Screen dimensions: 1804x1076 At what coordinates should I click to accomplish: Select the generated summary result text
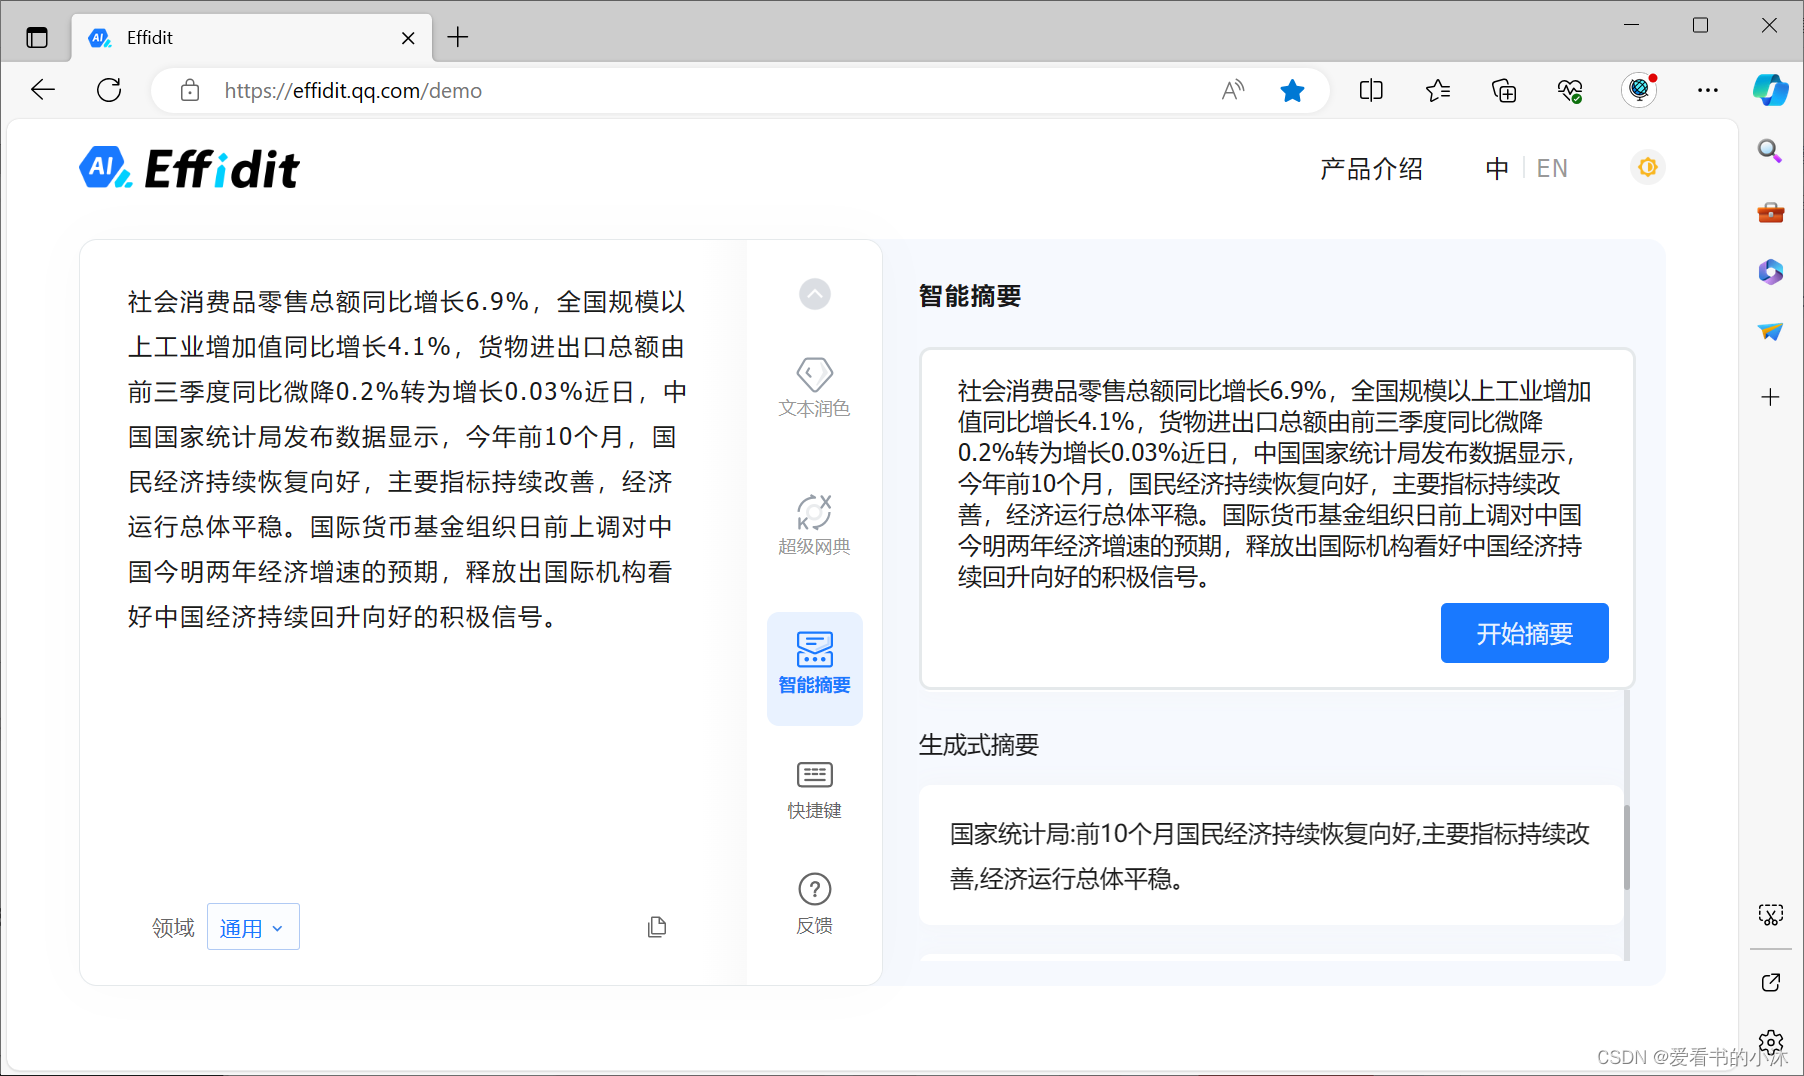(x=1269, y=856)
